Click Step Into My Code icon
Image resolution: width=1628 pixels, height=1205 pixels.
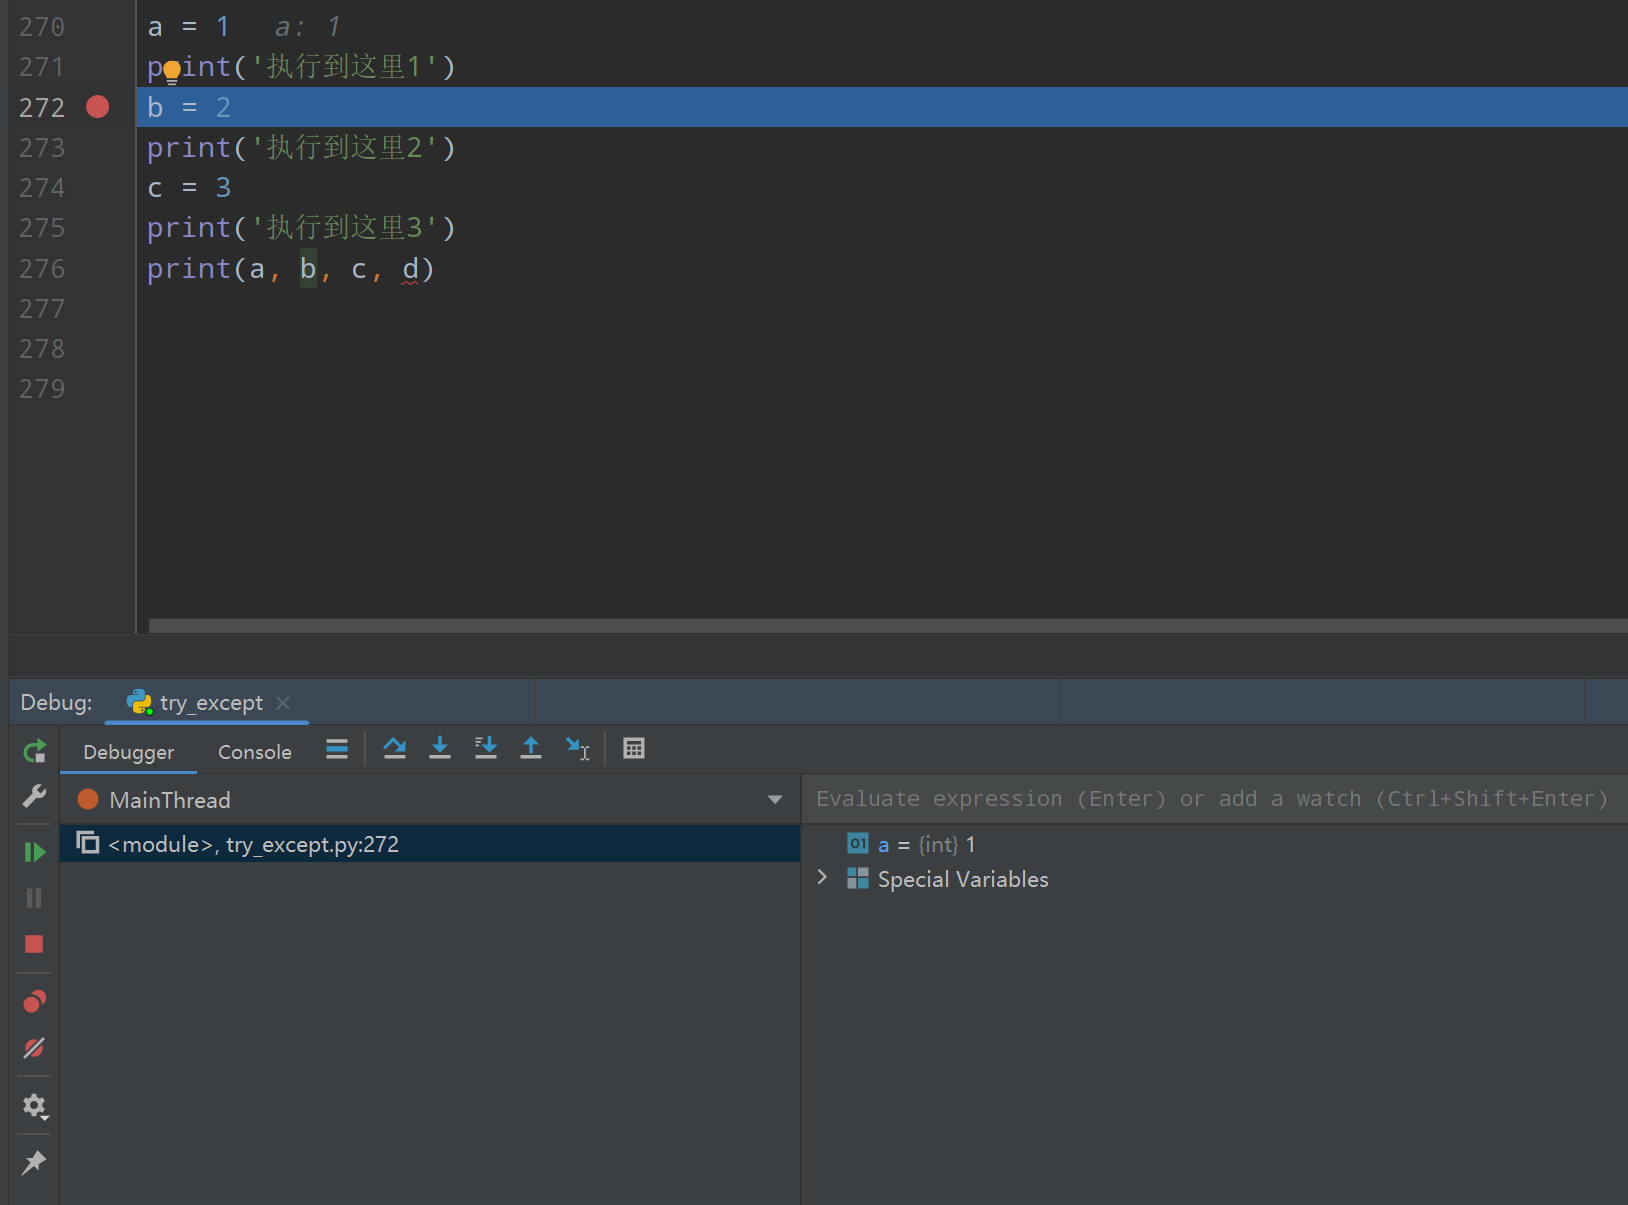point(486,748)
